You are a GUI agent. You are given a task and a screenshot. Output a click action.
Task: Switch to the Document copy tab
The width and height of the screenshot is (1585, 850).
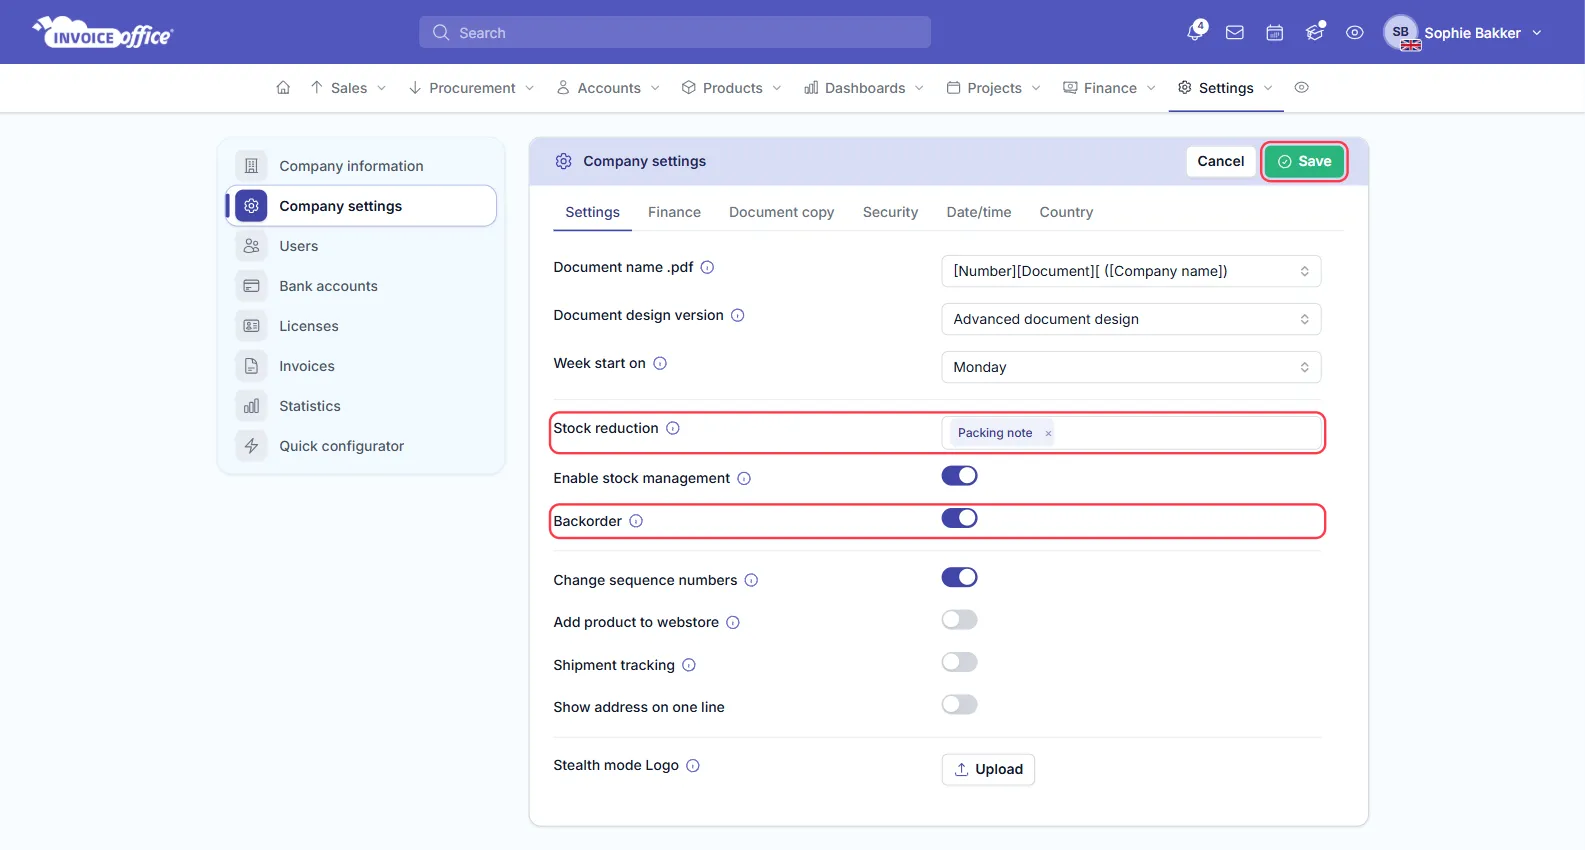coord(781,212)
